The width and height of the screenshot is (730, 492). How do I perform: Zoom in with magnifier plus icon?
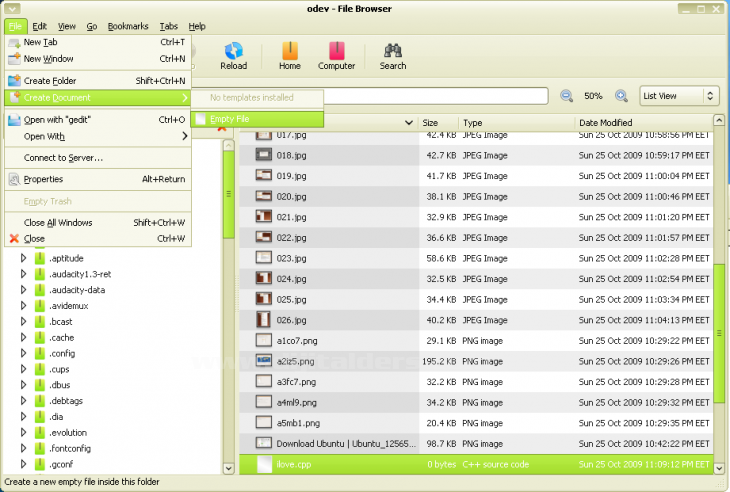pyautogui.click(x=620, y=96)
